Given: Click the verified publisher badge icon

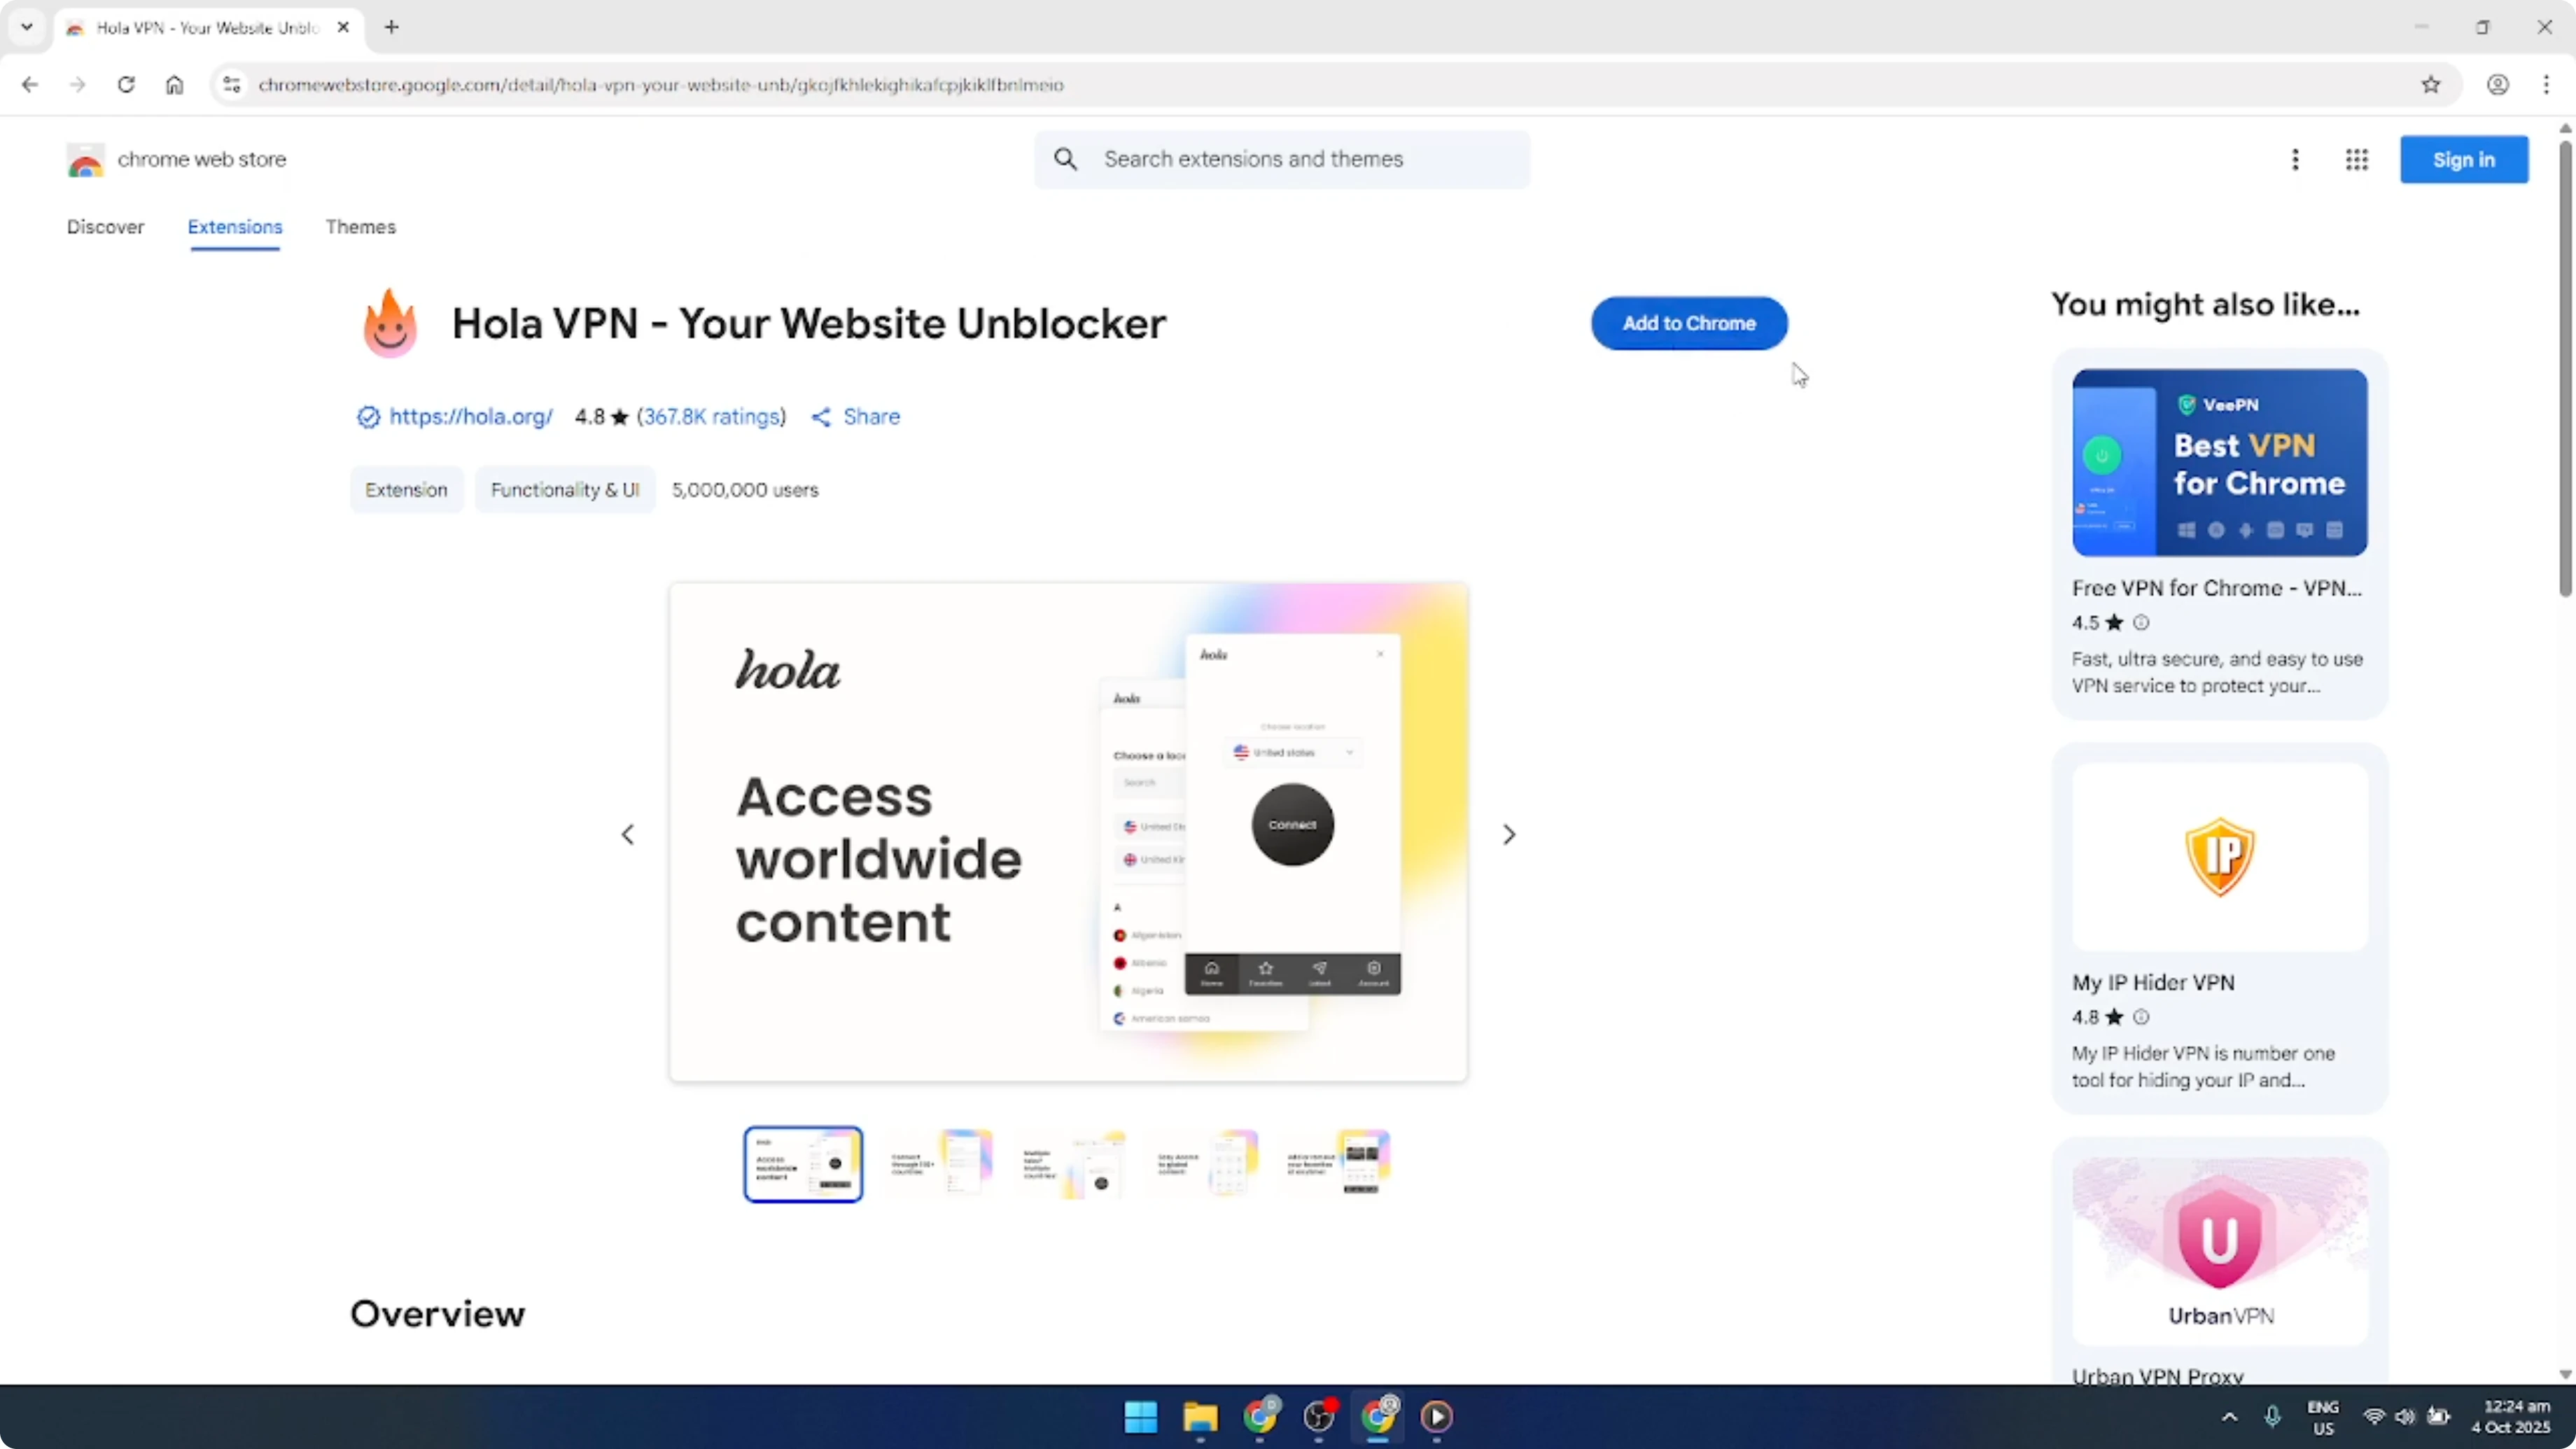Looking at the screenshot, I should 368,417.
